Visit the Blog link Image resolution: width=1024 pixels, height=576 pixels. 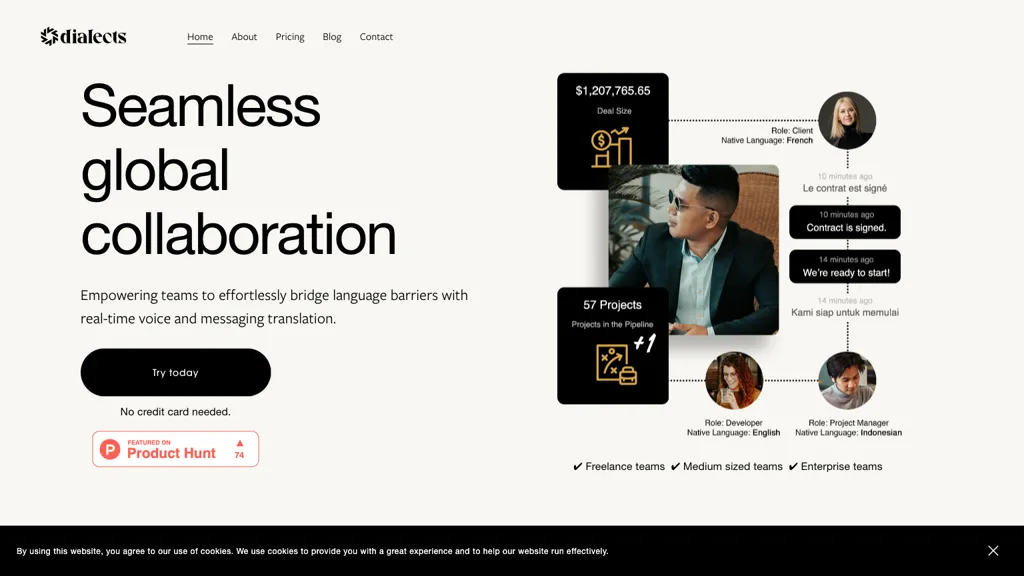pos(332,37)
